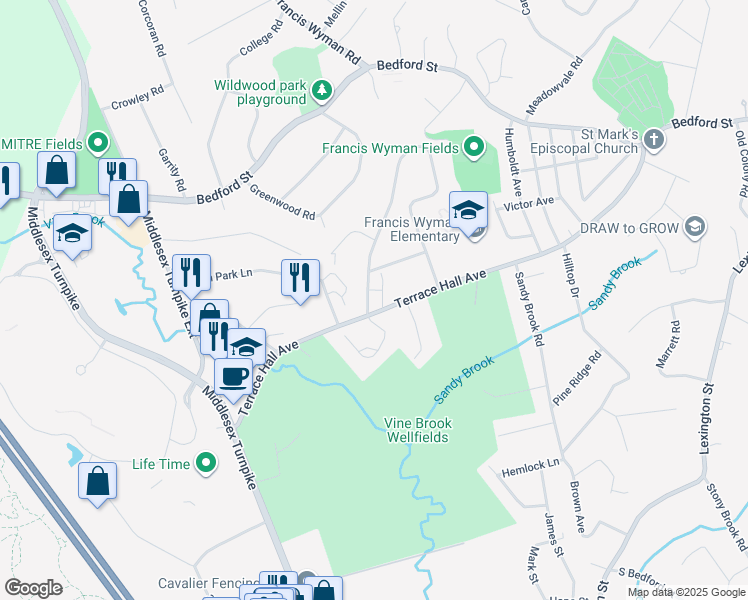Open the graduation cap marker above the coffee cup

click(246, 346)
